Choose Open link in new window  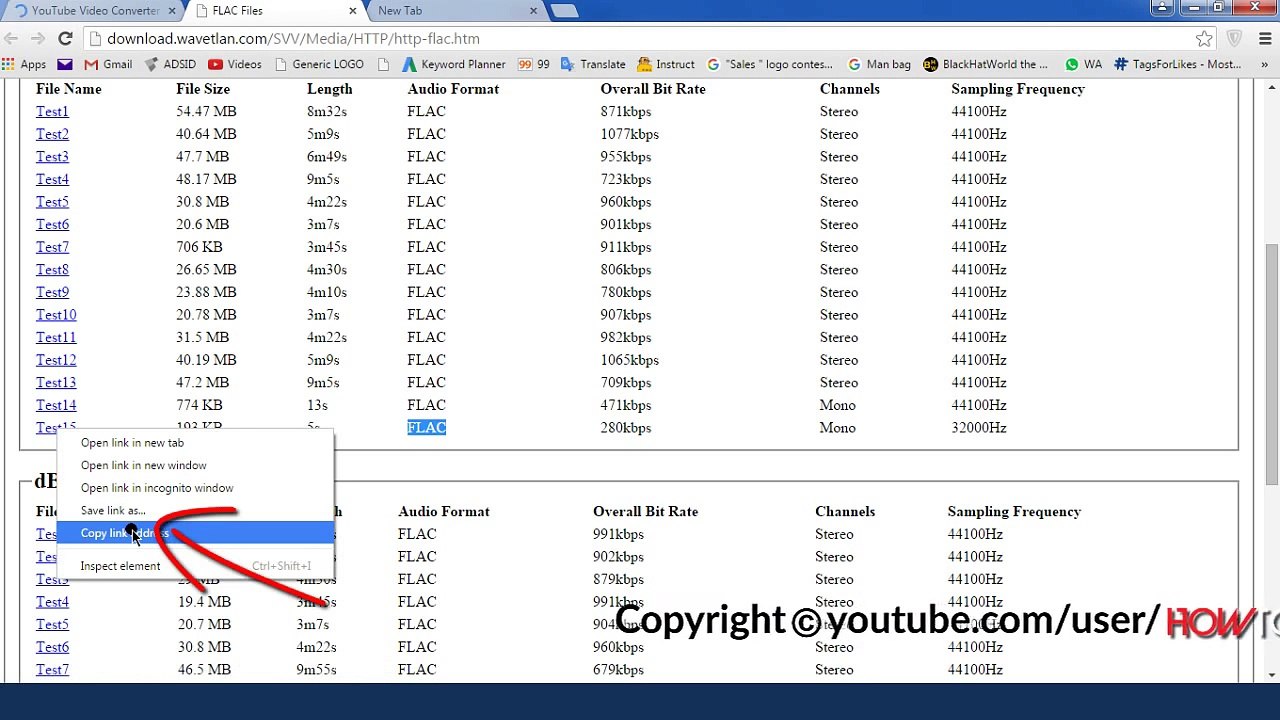[x=195, y=466]
